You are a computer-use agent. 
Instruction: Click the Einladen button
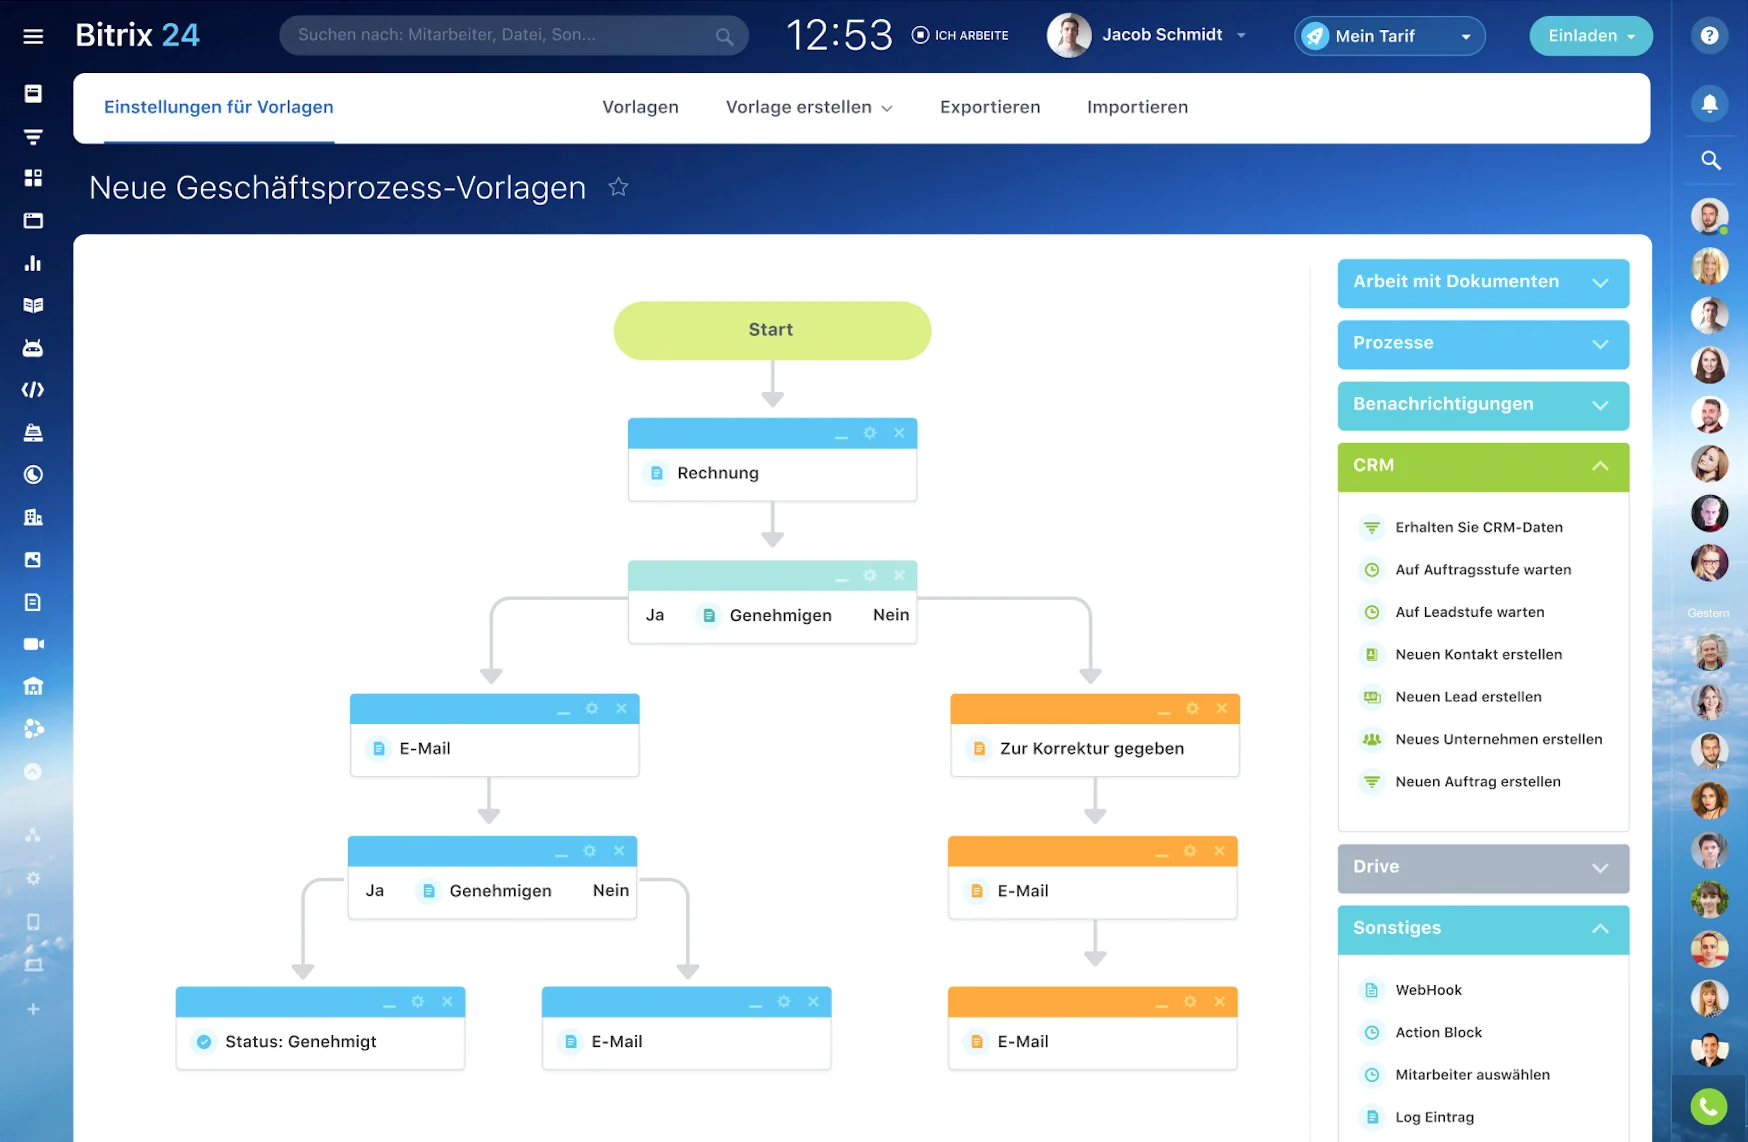pyautogui.click(x=1589, y=35)
